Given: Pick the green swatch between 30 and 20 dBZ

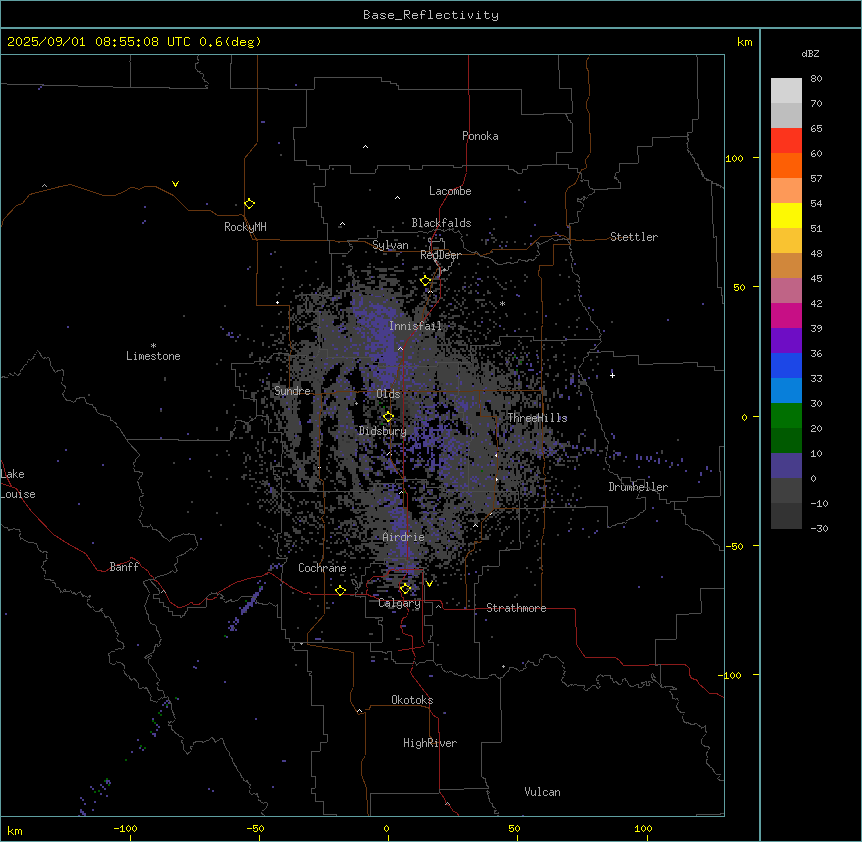Looking at the screenshot, I should [x=786, y=416].
